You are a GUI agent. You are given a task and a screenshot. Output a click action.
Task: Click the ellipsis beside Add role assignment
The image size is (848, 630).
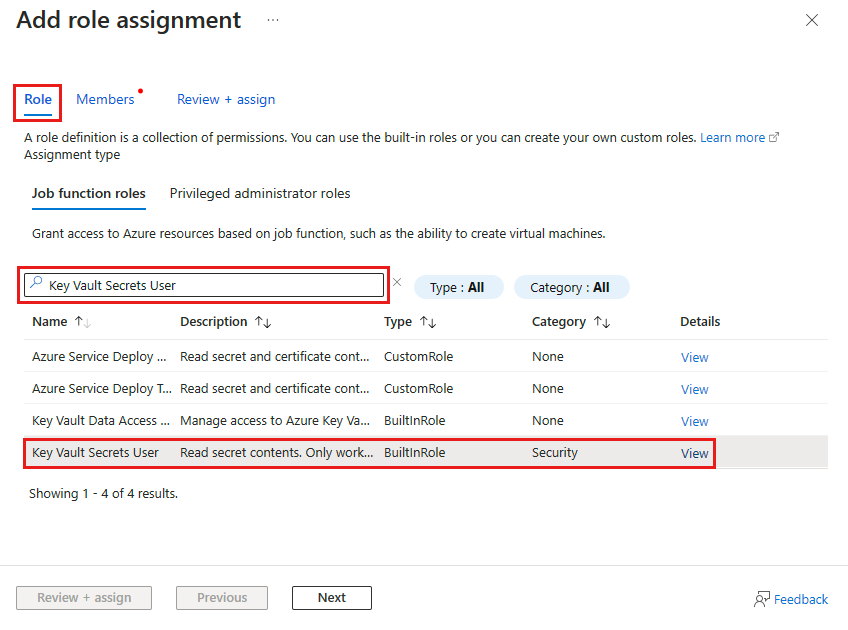click(273, 19)
